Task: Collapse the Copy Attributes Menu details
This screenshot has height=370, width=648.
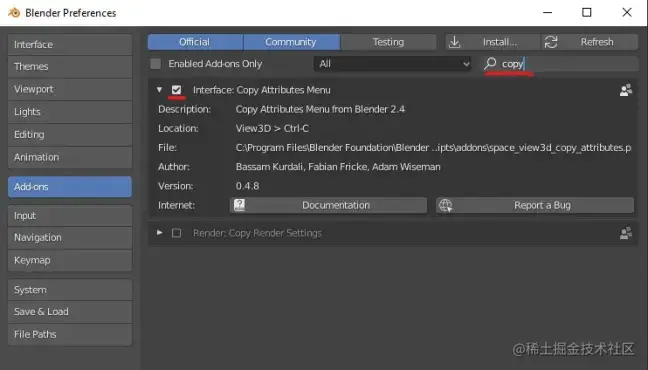Action: 160,90
